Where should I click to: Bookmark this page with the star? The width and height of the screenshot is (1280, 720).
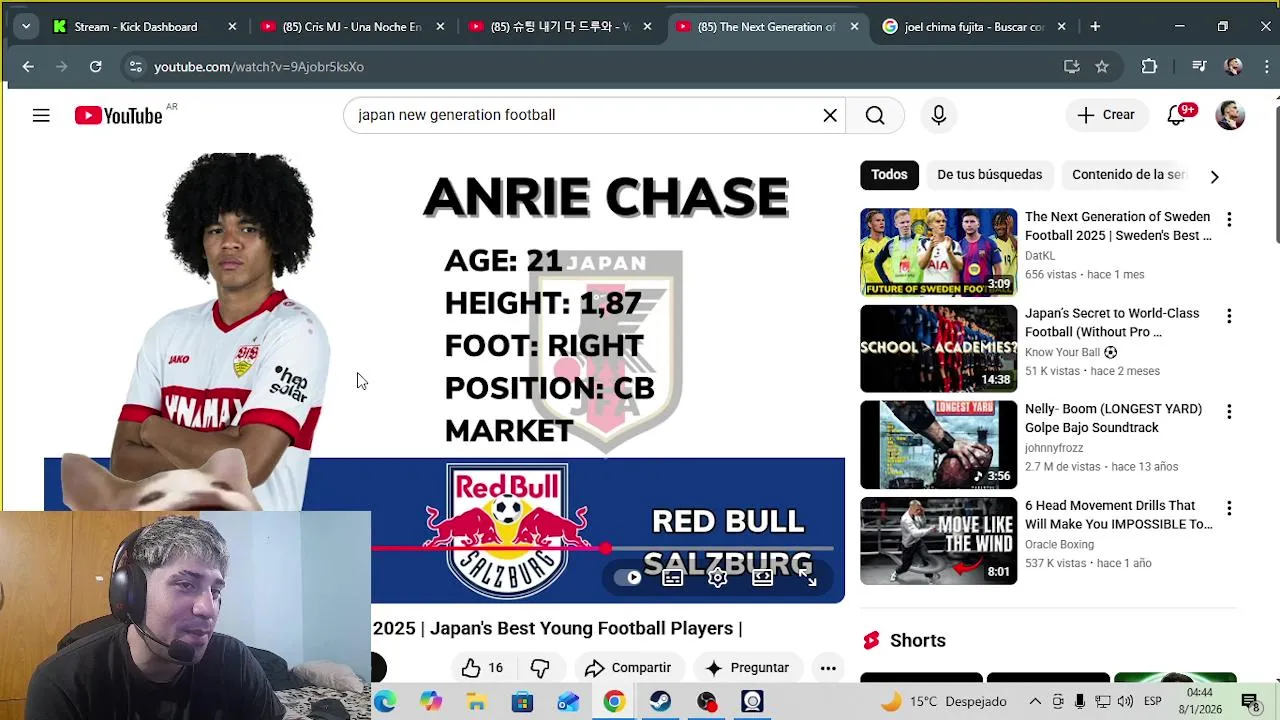[1102, 67]
